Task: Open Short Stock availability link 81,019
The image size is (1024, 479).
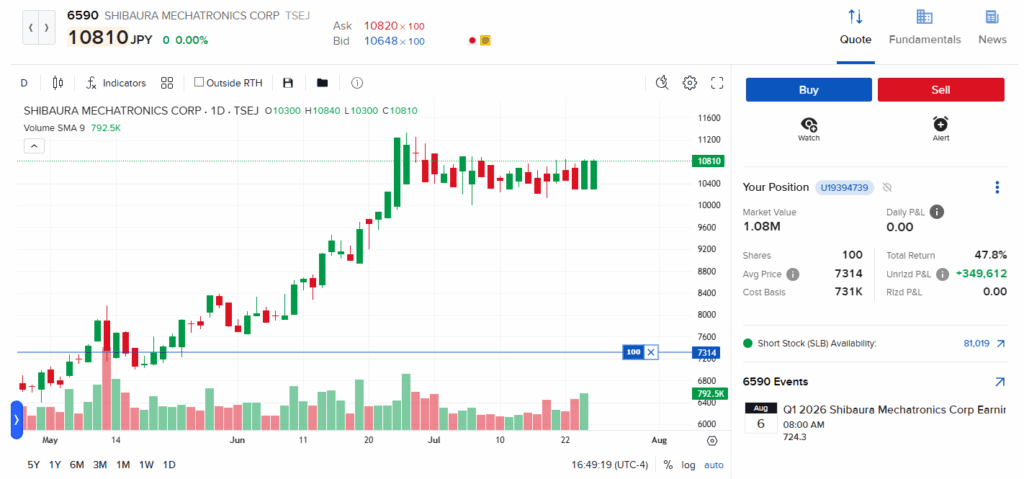Action: pyautogui.click(x=984, y=343)
